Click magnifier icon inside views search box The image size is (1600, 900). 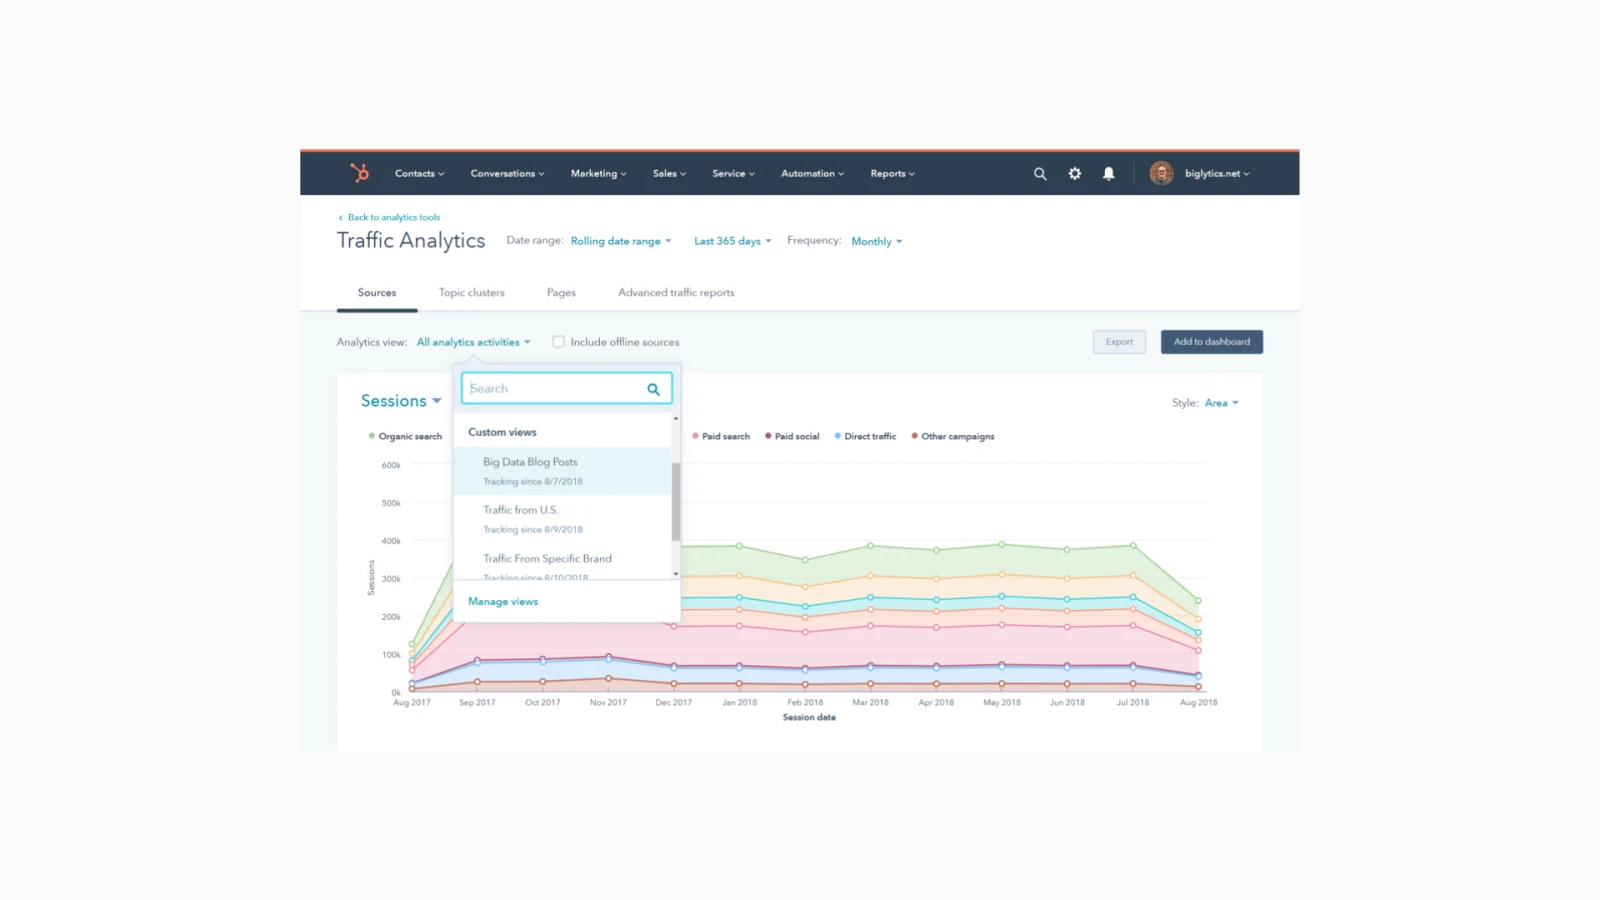[x=653, y=389]
